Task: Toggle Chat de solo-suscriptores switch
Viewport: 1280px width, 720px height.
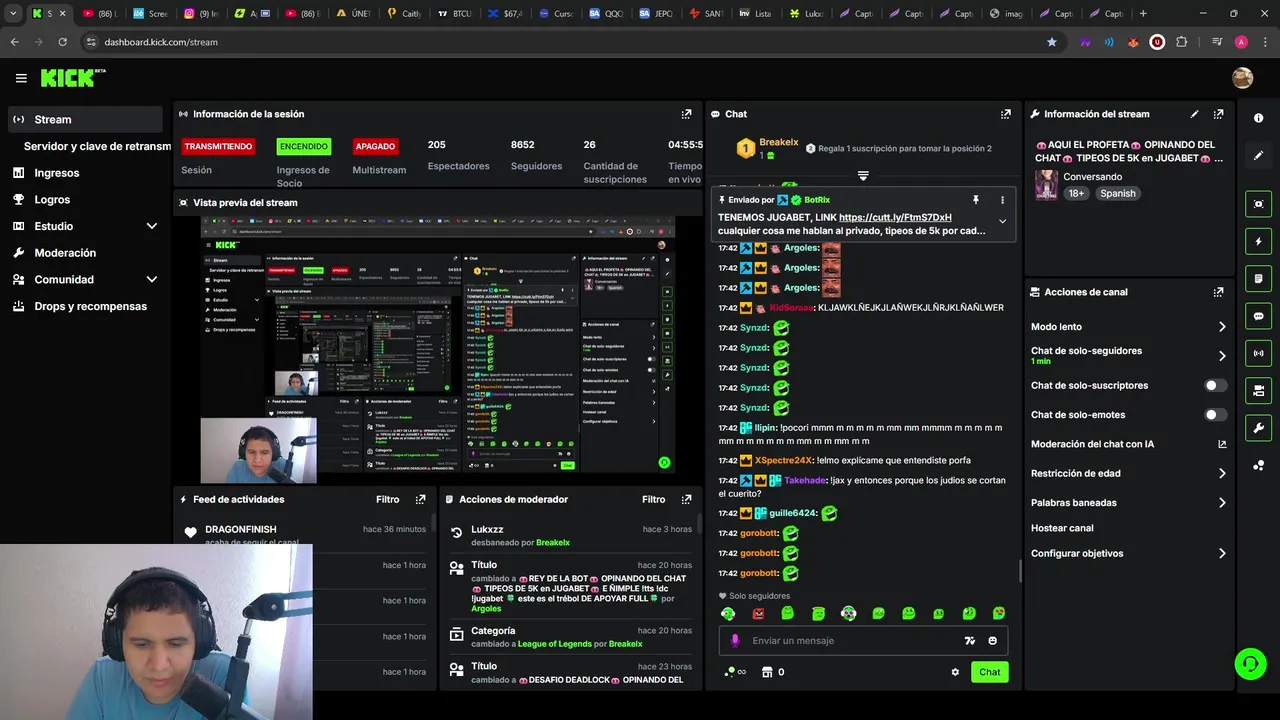Action: tap(1215, 385)
